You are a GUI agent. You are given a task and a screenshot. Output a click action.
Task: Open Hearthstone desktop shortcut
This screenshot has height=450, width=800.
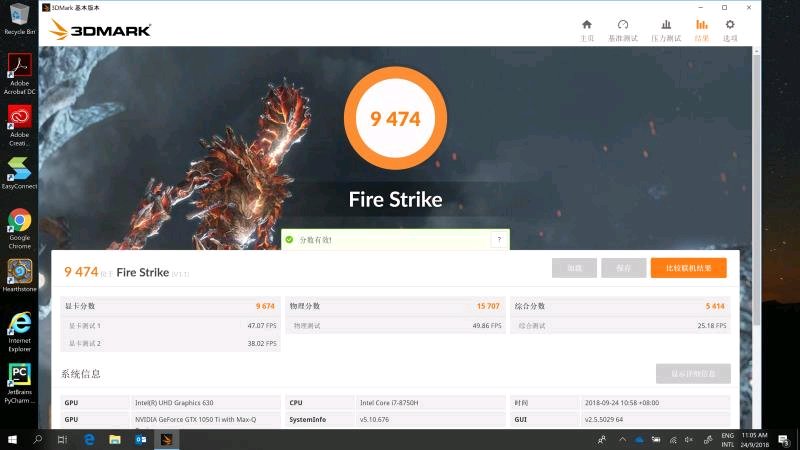pos(19,276)
